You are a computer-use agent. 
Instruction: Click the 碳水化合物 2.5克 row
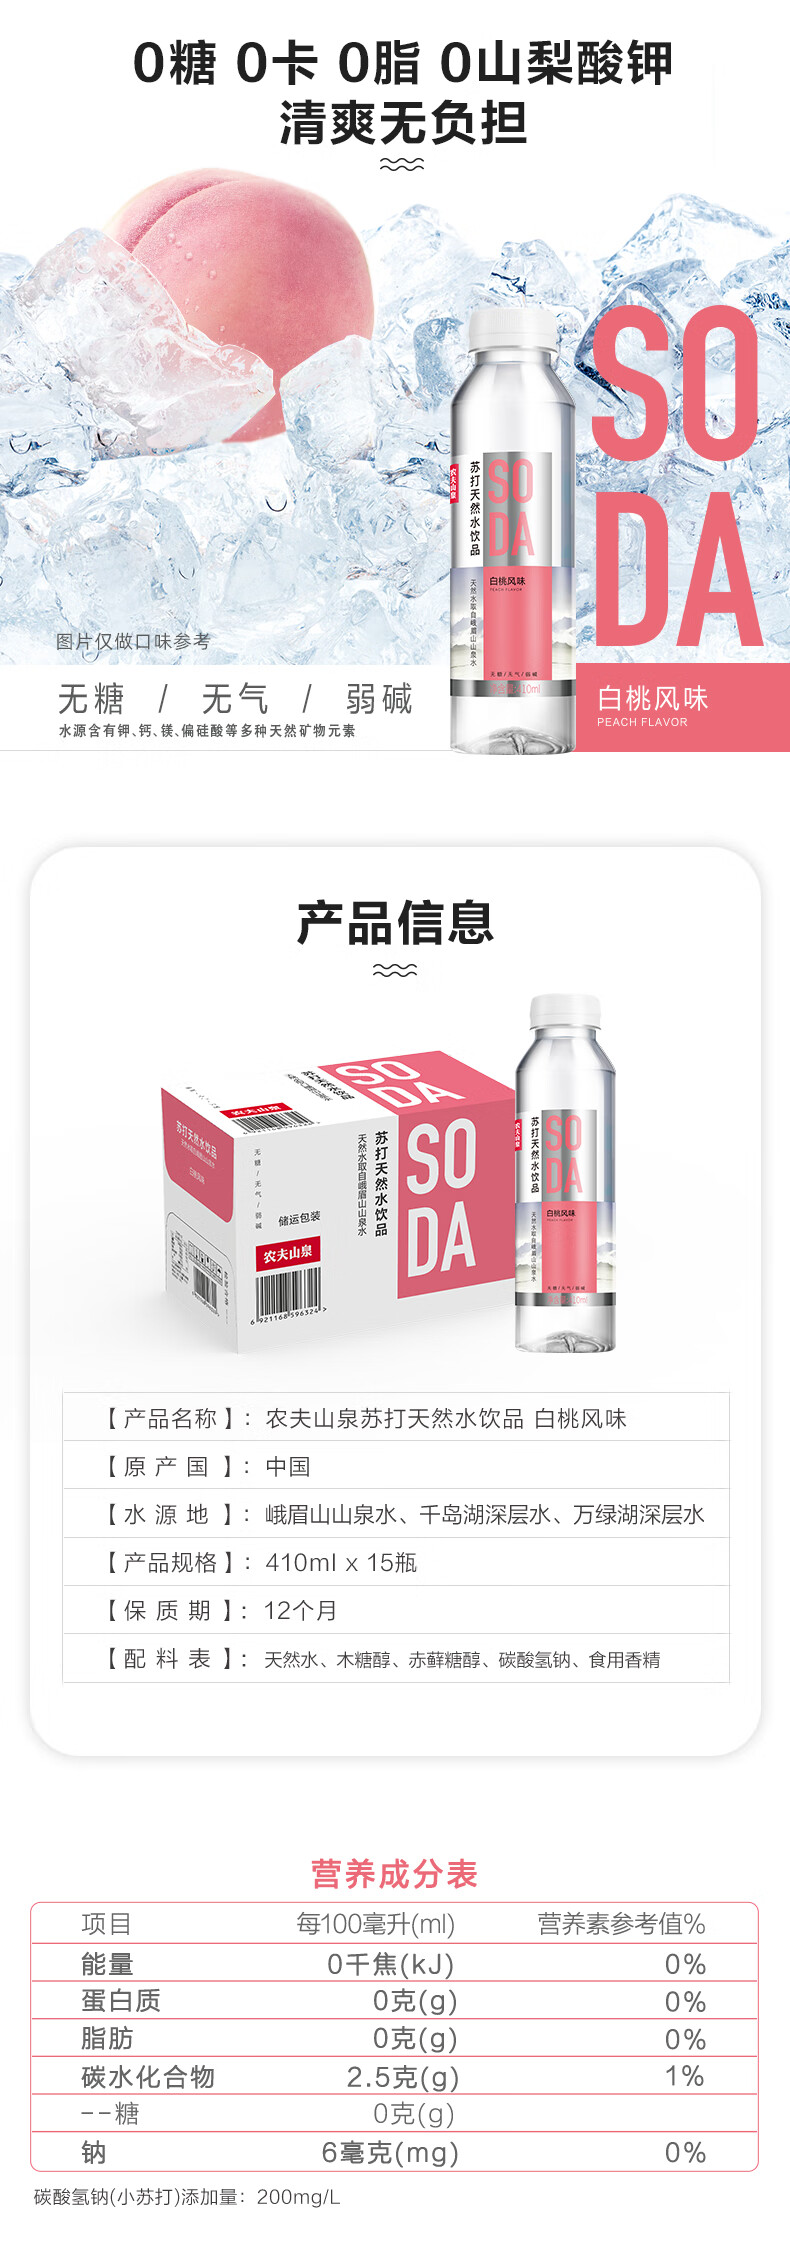coord(394,2077)
